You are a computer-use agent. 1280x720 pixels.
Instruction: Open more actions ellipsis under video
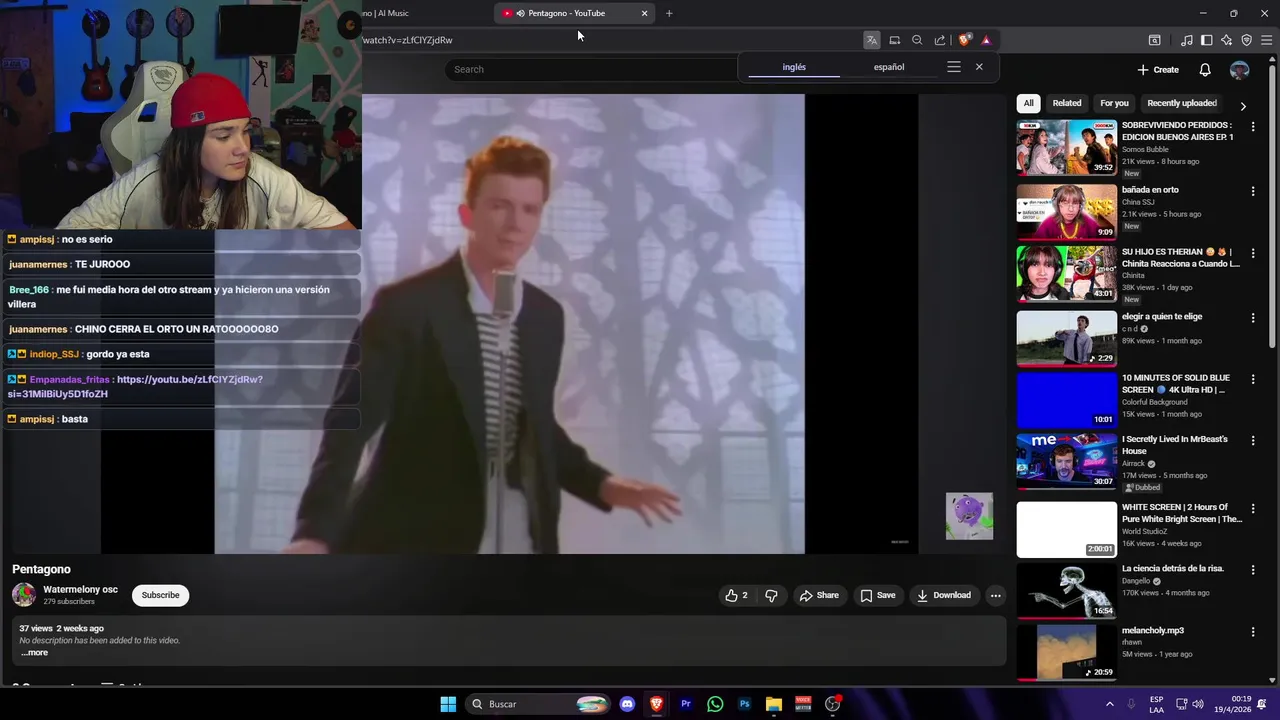pyautogui.click(x=995, y=595)
